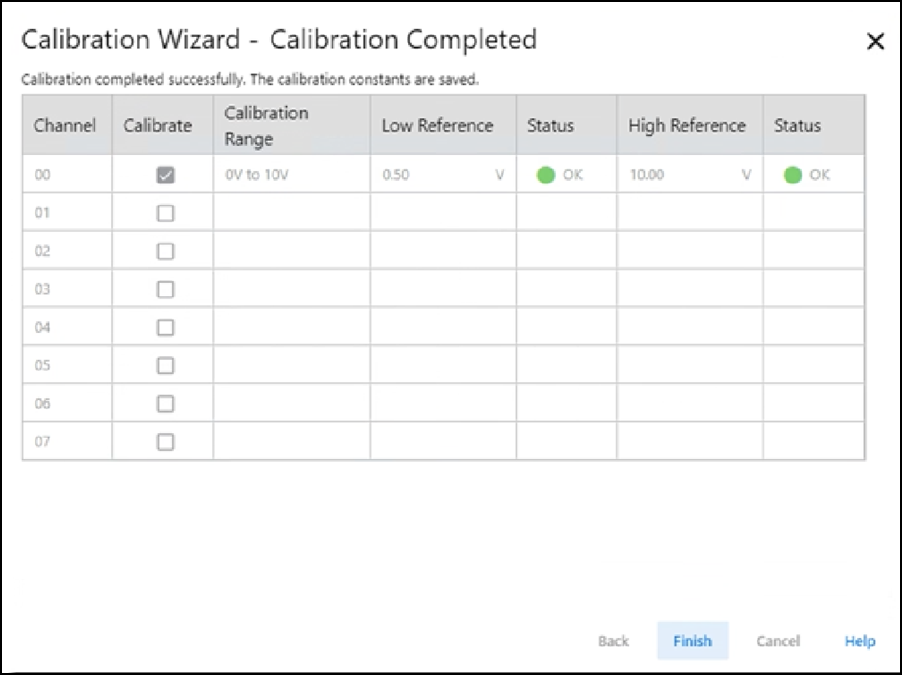The width and height of the screenshot is (902, 675).
Task: Enable Calibrate checkbox for channel 01
Action: click(x=166, y=213)
